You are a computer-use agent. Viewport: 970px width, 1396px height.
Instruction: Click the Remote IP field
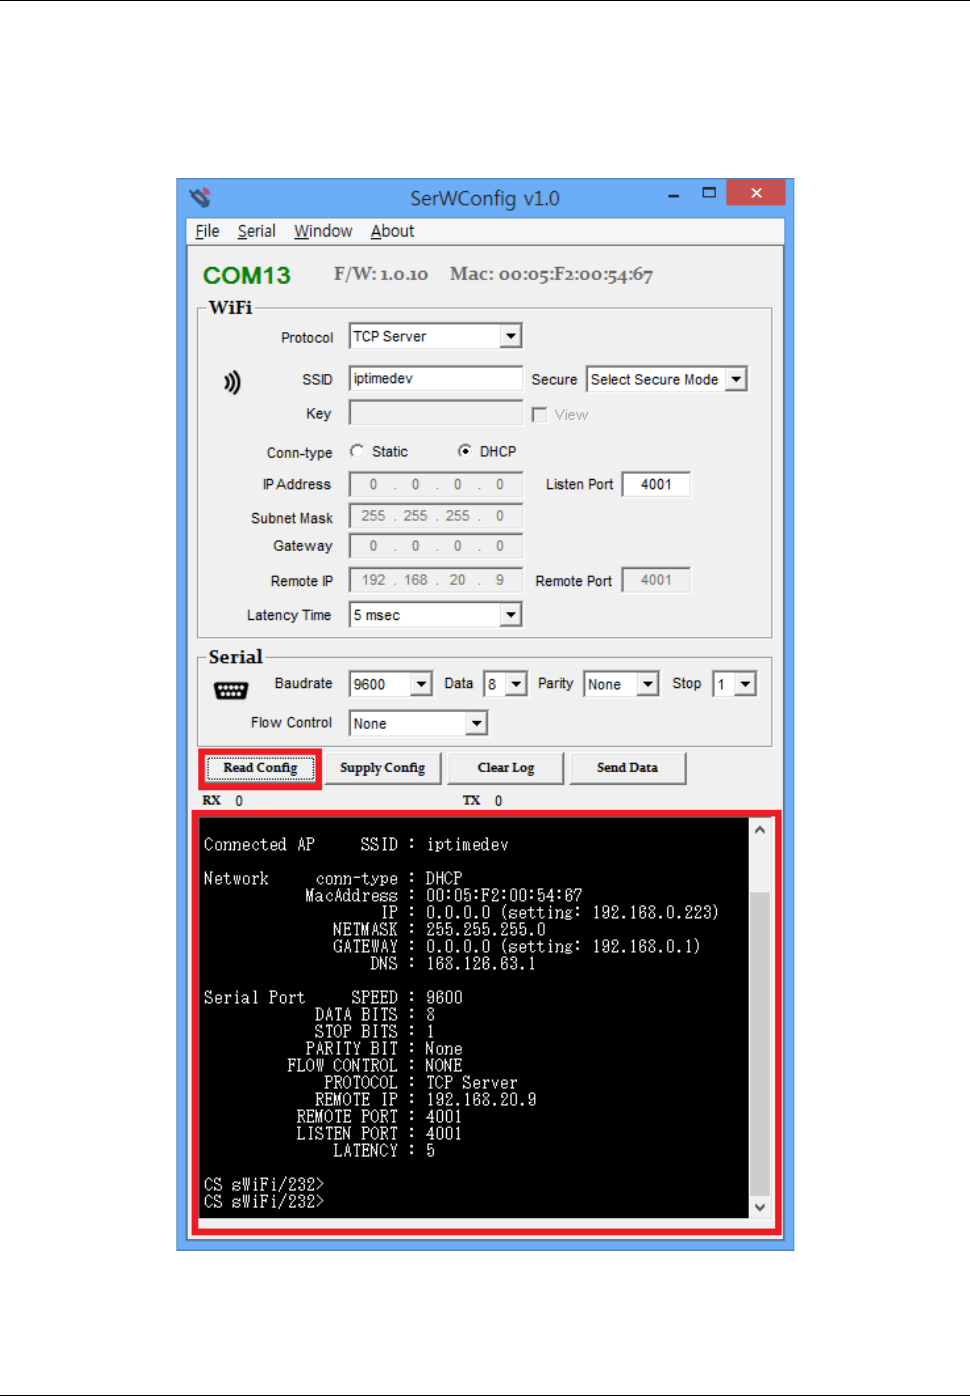click(436, 580)
